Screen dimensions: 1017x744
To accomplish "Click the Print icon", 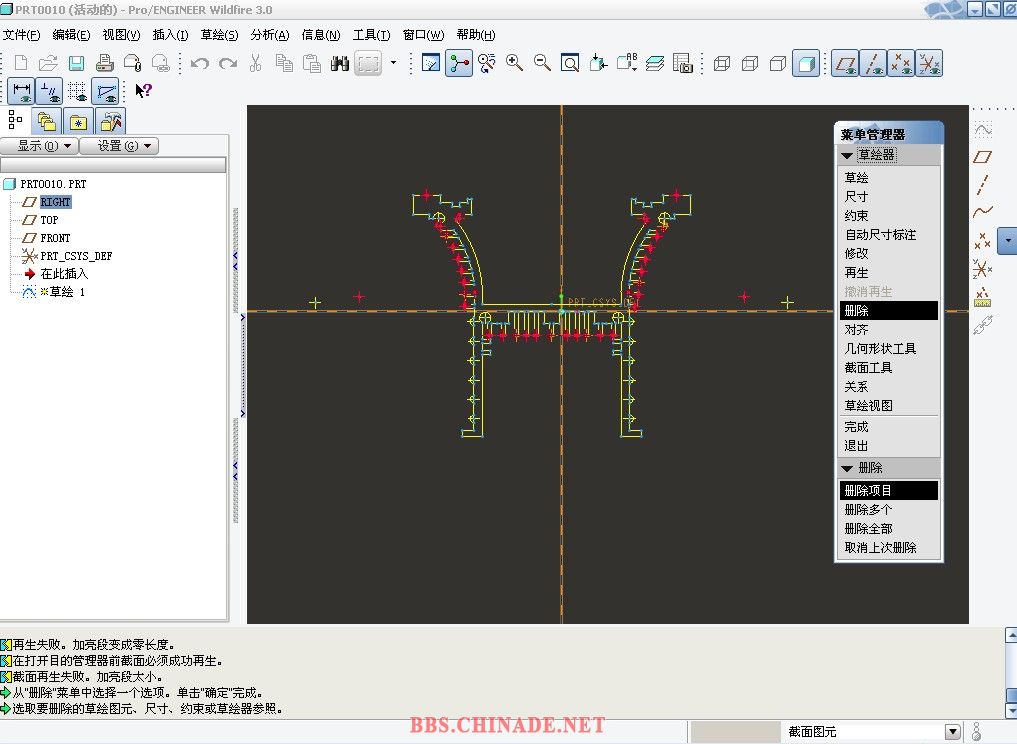I will tap(104, 63).
